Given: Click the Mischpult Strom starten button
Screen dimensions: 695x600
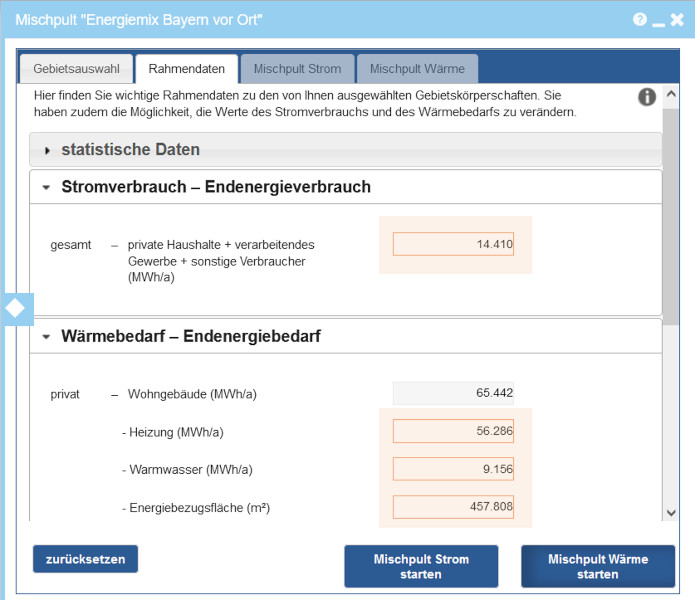Looking at the screenshot, I should (421, 567).
